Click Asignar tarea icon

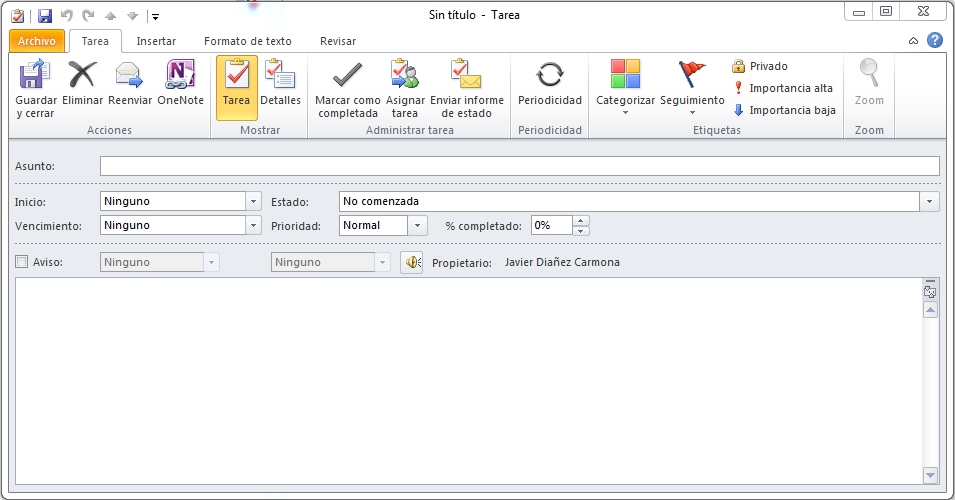[x=405, y=74]
